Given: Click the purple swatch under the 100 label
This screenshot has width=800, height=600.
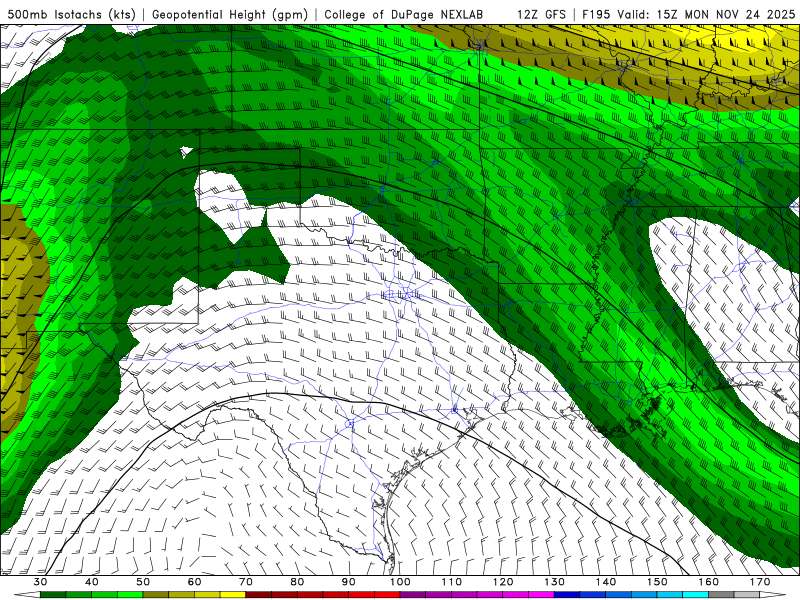Looking at the screenshot, I should tap(413, 595).
